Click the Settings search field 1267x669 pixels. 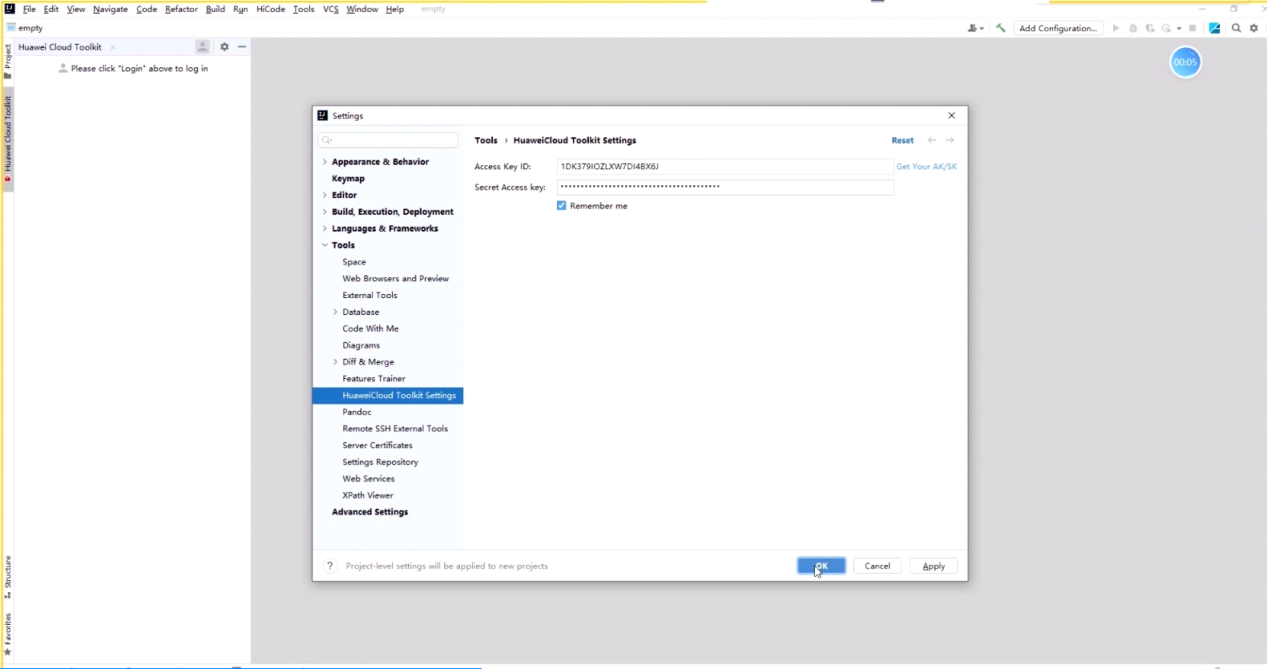[388, 140]
